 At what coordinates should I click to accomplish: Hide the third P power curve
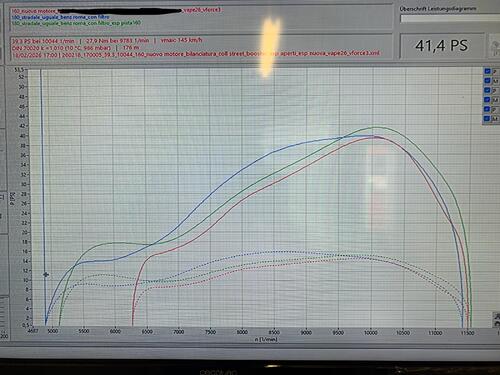point(487,109)
